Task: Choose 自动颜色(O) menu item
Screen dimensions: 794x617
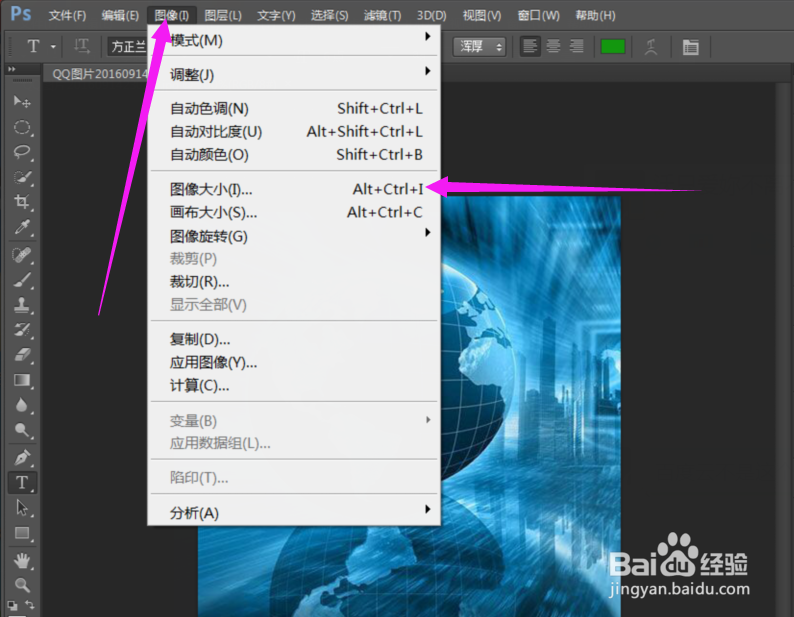Action: coord(294,155)
